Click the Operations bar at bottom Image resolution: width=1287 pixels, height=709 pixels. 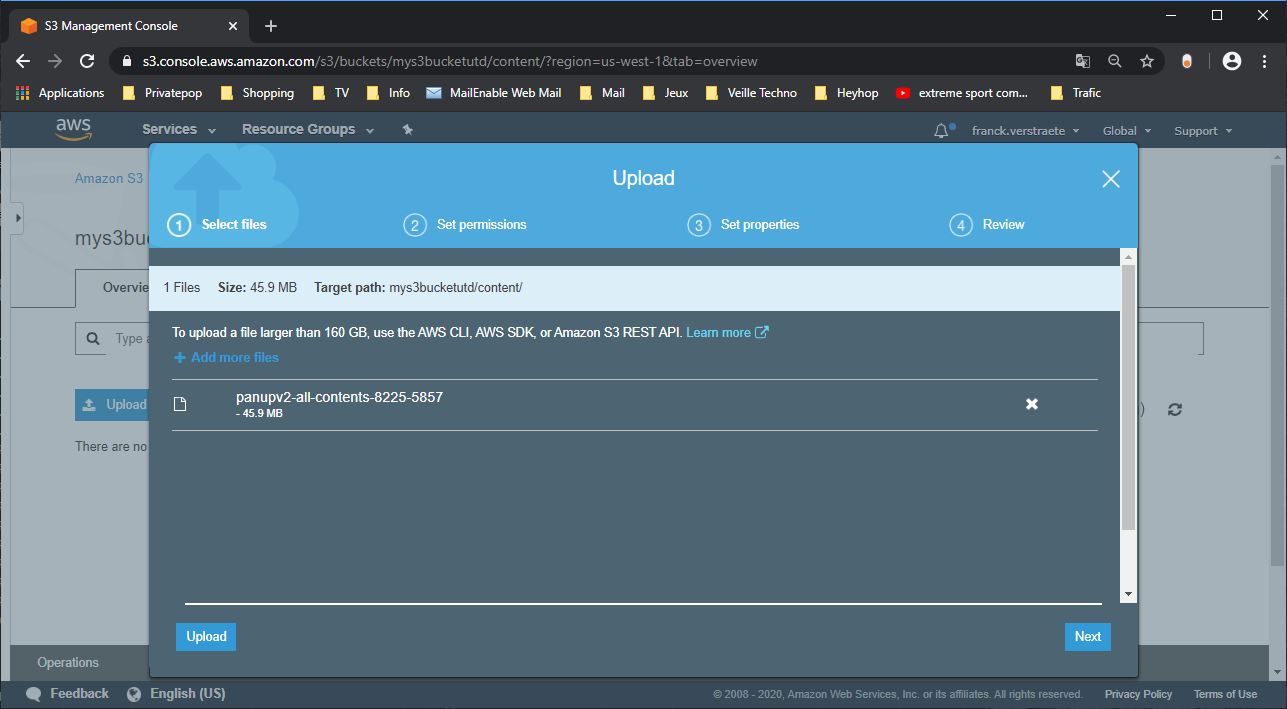[x=68, y=663]
